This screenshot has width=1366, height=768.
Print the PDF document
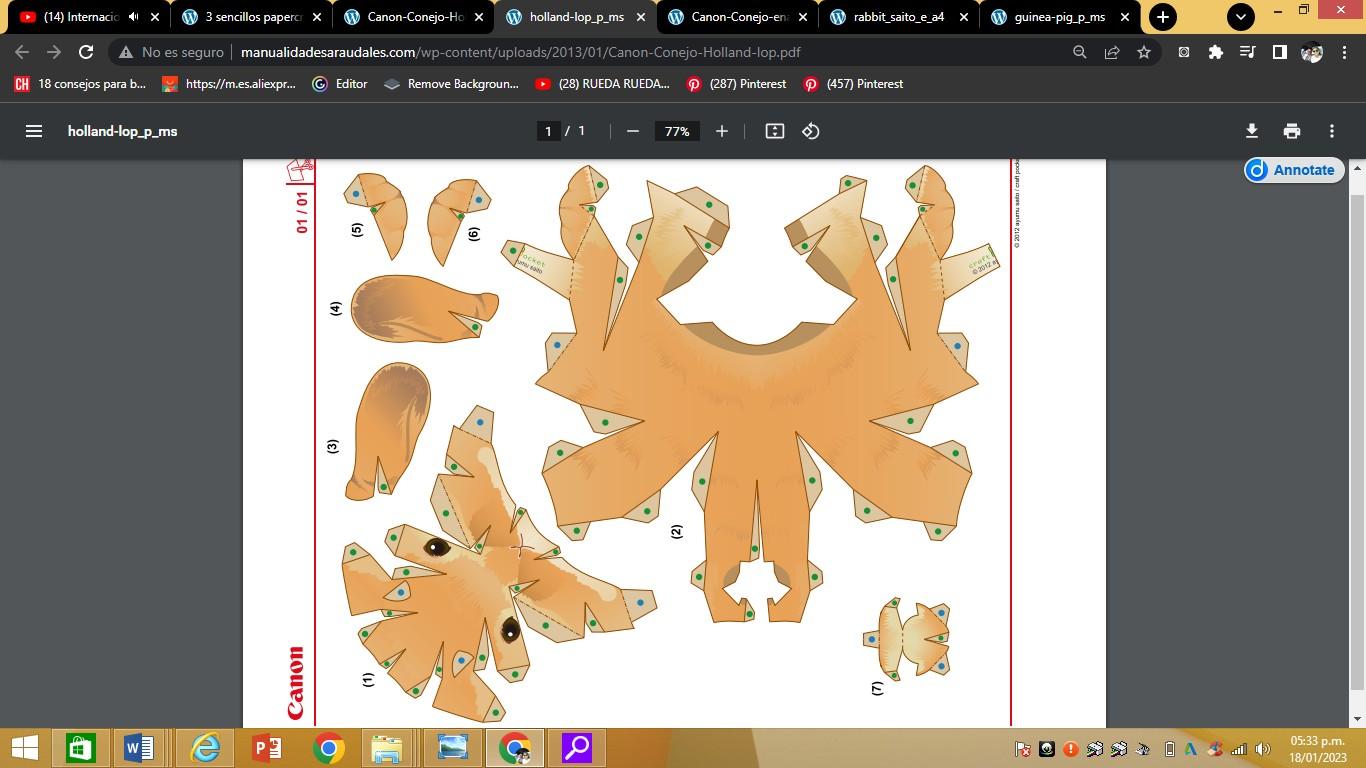tap(1291, 131)
